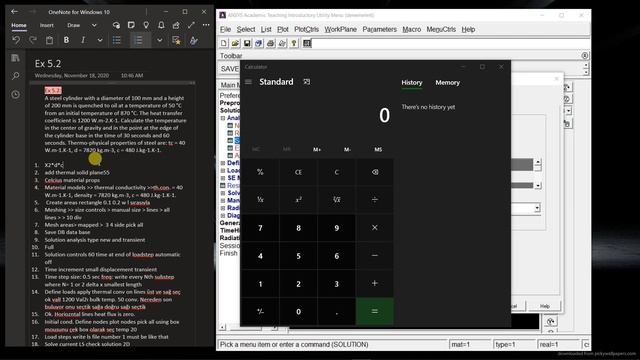
Task: Open recent notes clock icon in OneNote
Action: pos(16,94)
